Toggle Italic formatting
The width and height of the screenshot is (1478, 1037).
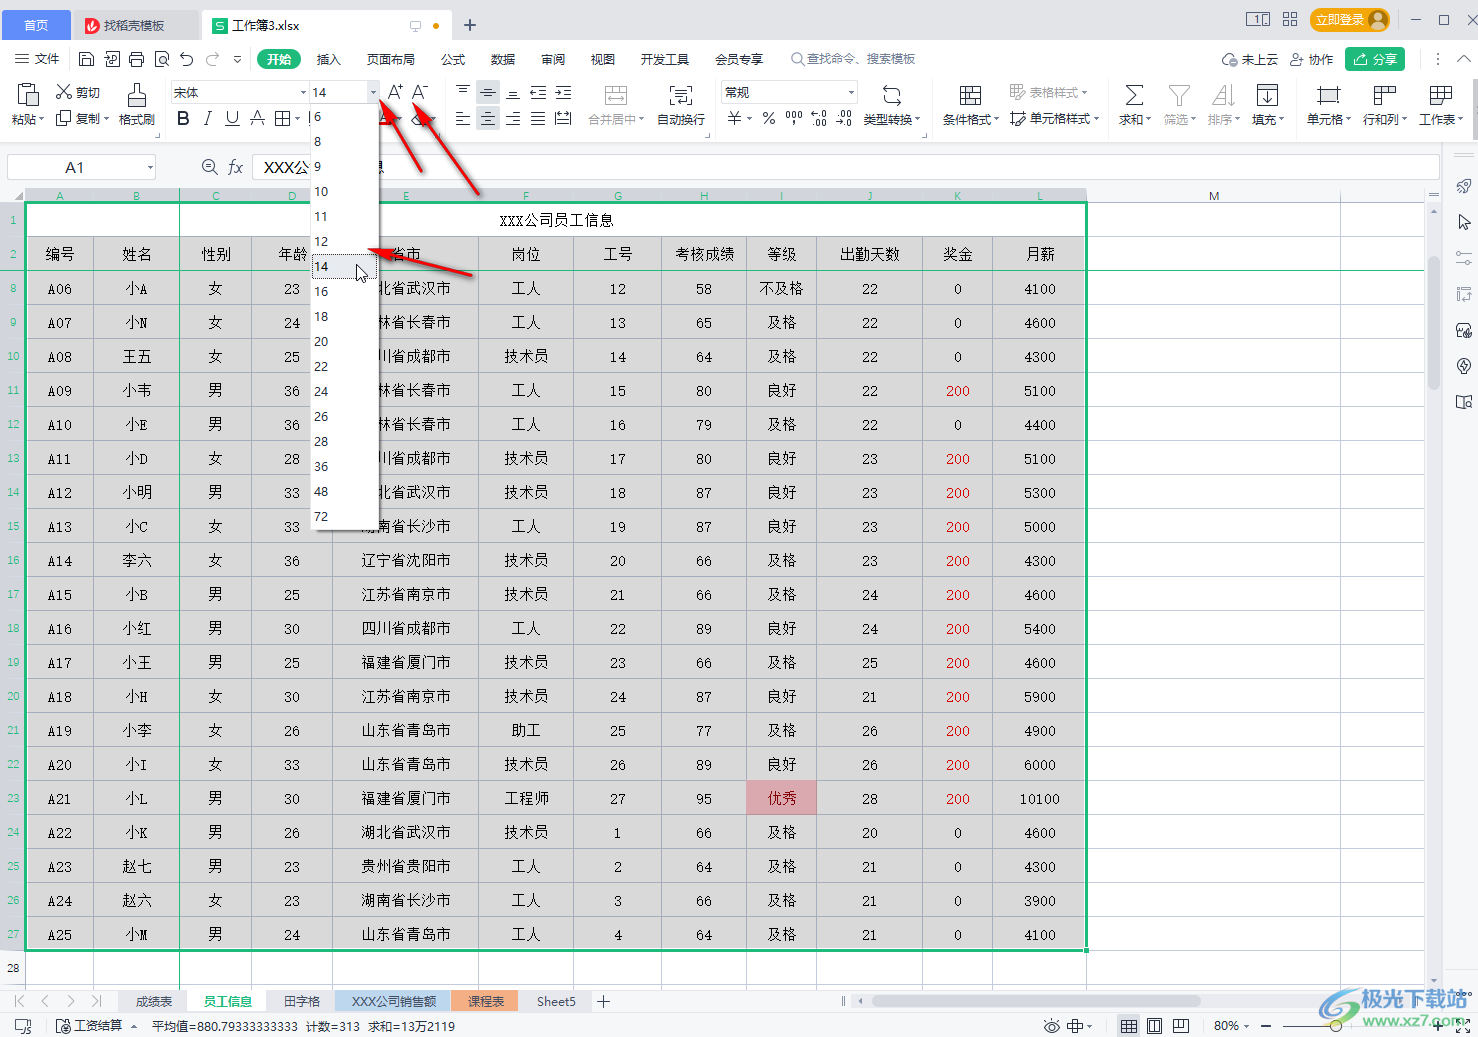pos(207,119)
